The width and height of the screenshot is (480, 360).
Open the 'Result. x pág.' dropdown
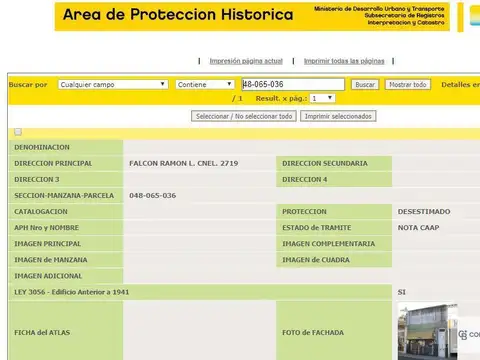(322, 98)
